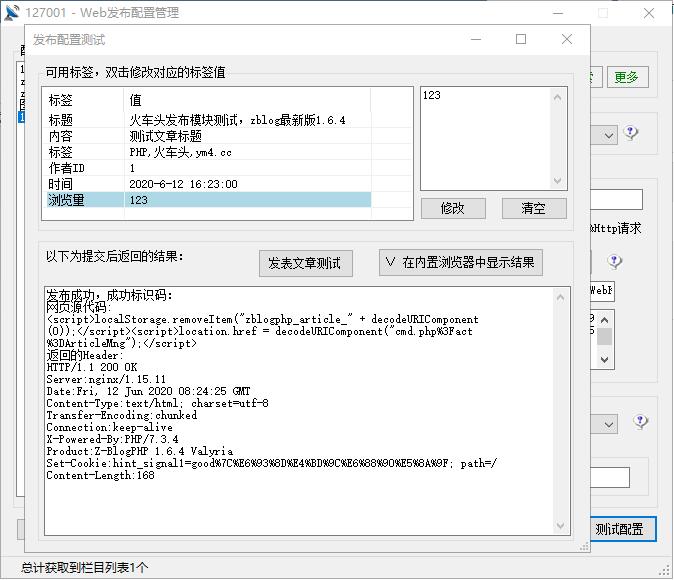The image size is (674, 580).
Task: Click down arrow of result text scrollbar
Action: tap(560, 525)
